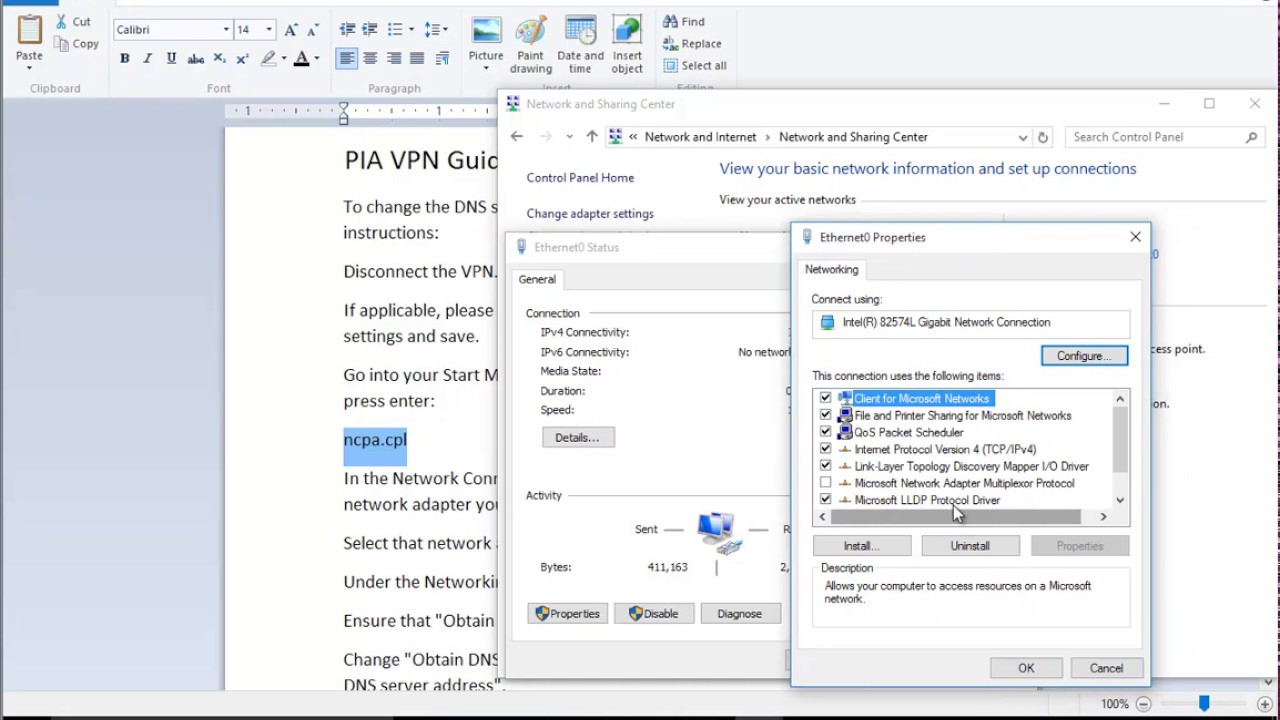Click the WordPad zoom slider handle
This screenshot has width=1280, height=720.
coord(1204,704)
